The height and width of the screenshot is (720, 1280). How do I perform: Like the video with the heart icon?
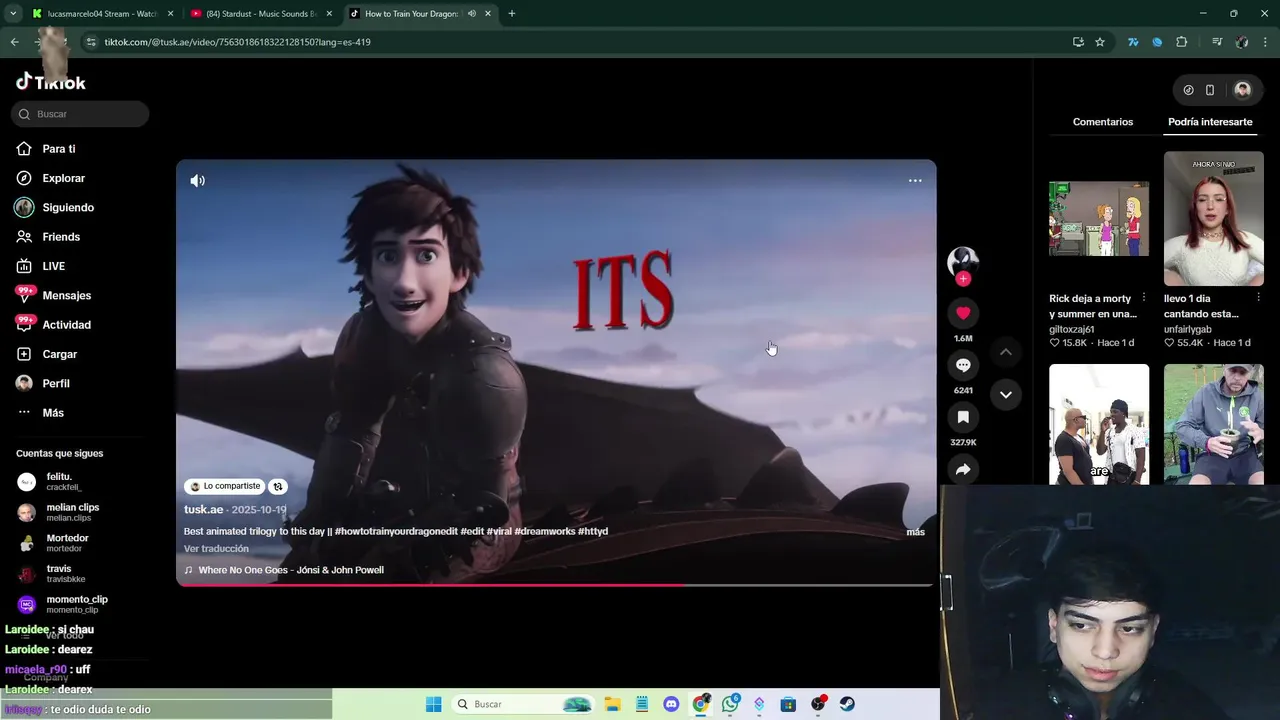(963, 313)
